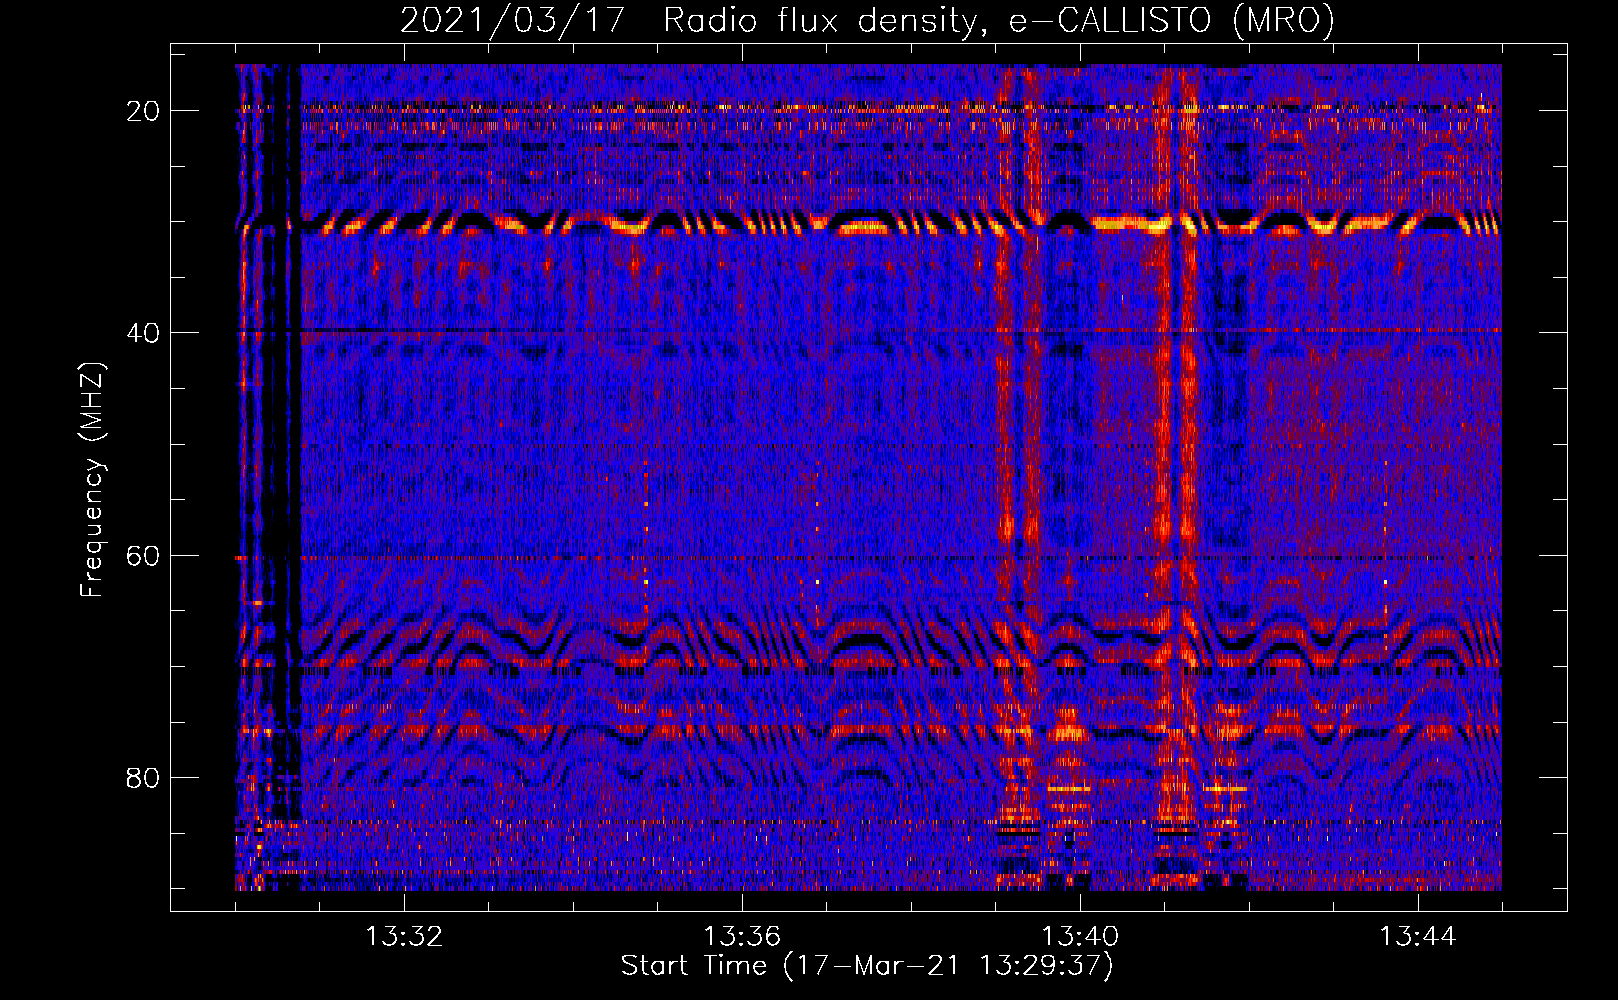Image resolution: width=1618 pixels, height=1000 pixels.
Task: Click the Start Time axis label
Action: (x=867, y=966)
